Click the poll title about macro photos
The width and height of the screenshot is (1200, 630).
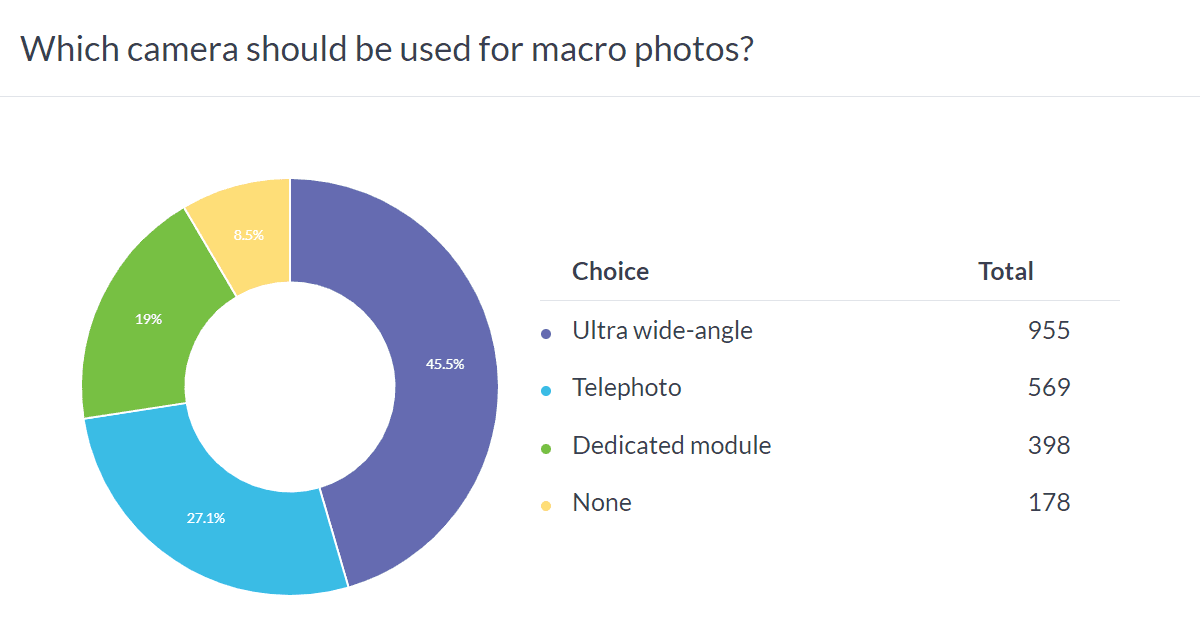pos(386,48)
